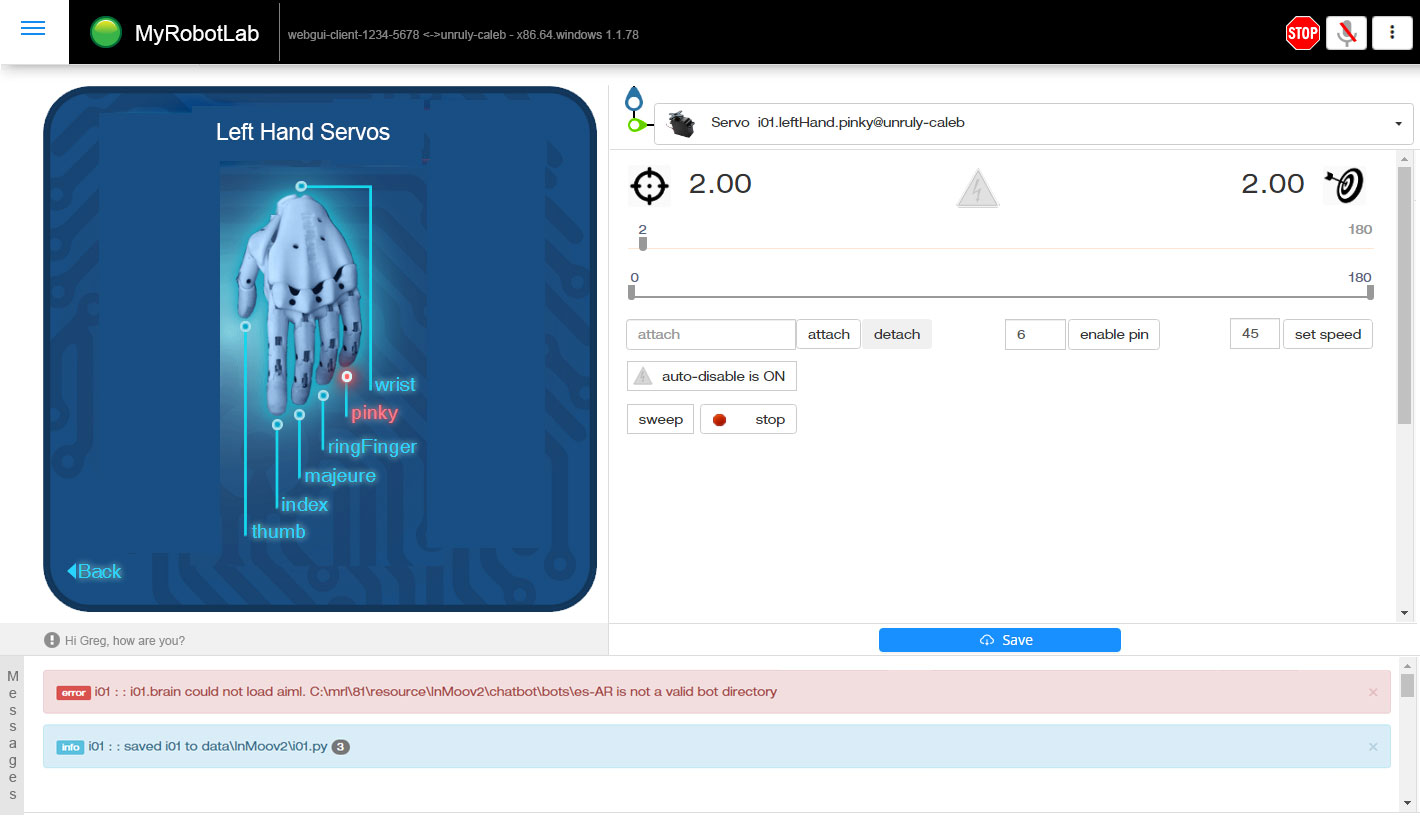The width and height of the screenshot is (1420, 817).
Task: Click the stop button with red dot
Action: pyautogui.click(x=749, y=419)
